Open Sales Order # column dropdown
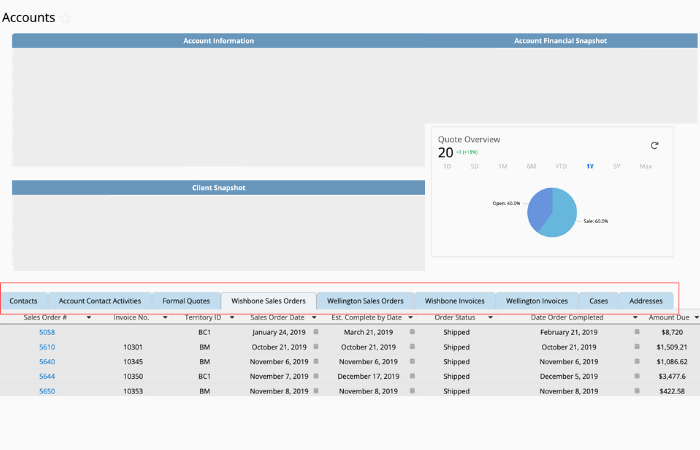This screenshot has width=700, height=450. (x=89, y=317)
